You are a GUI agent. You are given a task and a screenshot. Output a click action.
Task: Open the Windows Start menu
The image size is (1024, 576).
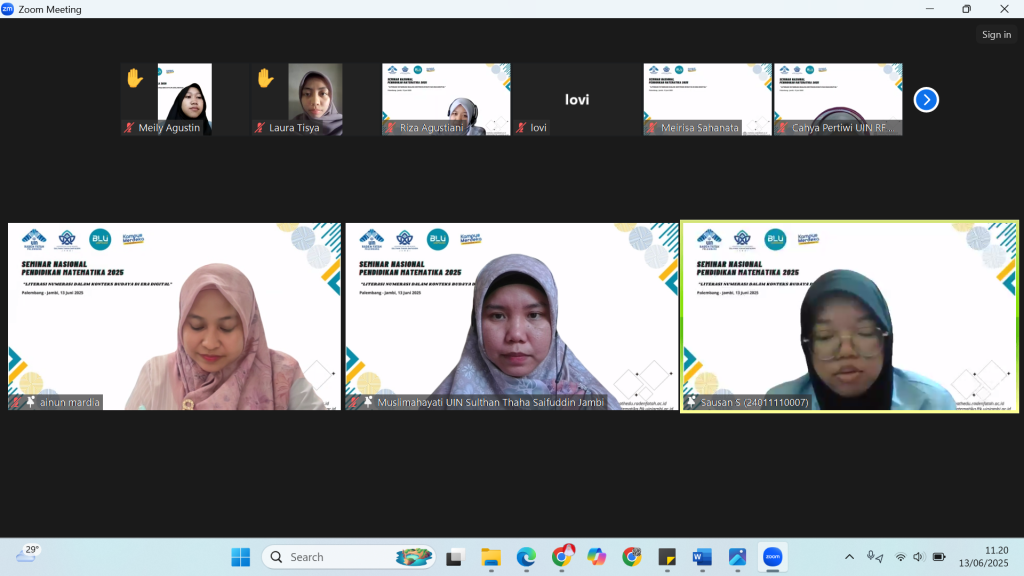click(x=241, y=557)
